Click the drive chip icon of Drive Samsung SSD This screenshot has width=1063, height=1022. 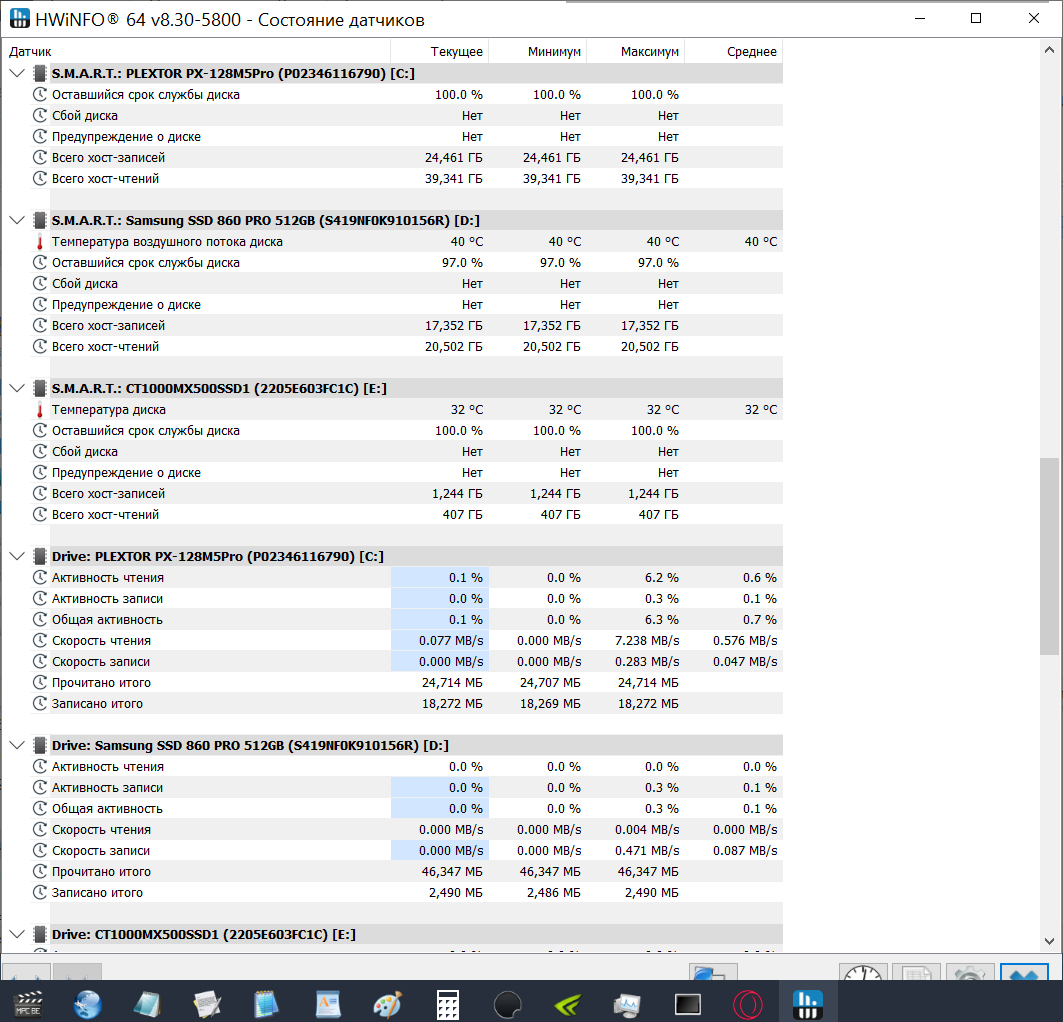coord(40,745)
